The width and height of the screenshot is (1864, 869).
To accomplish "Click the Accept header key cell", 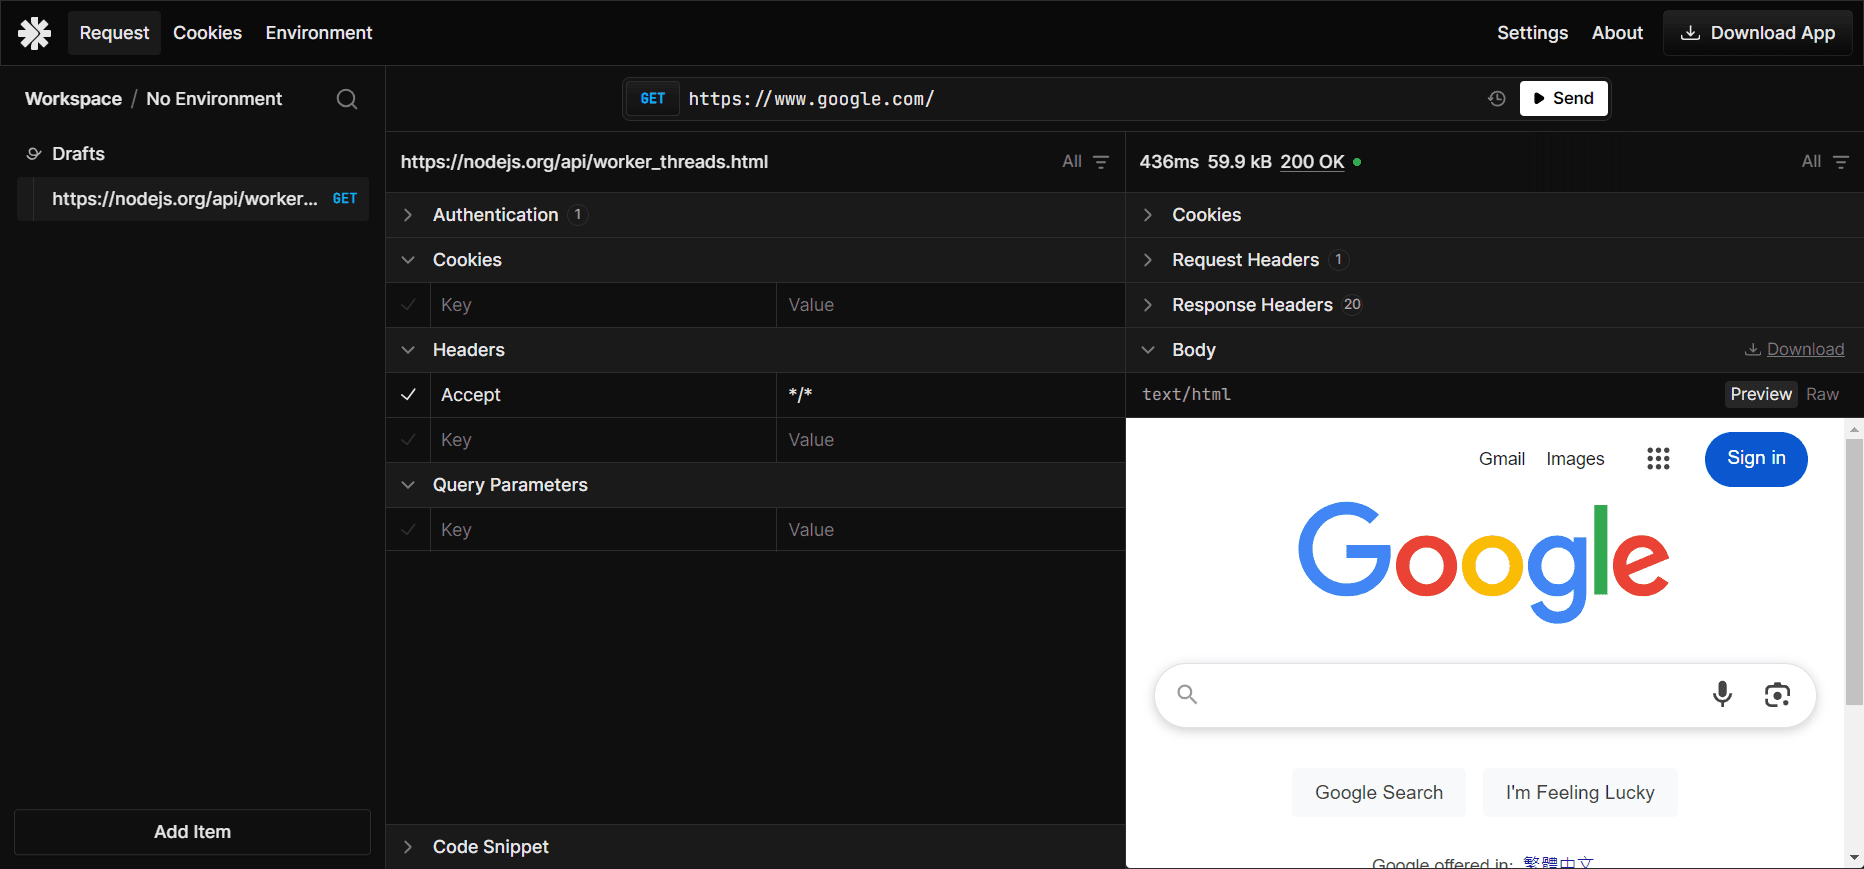I will click(603, 395).
